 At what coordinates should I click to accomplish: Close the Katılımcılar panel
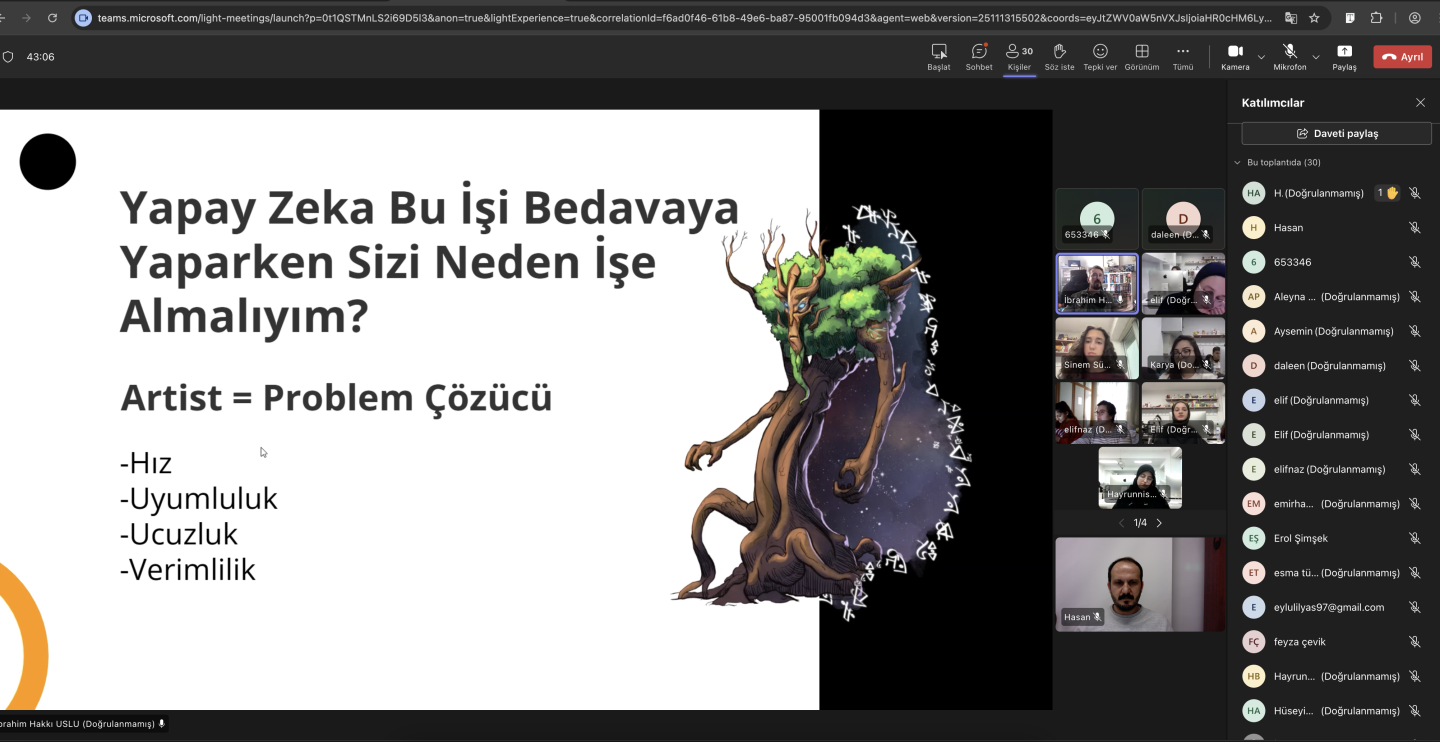tap(1420, 103)
